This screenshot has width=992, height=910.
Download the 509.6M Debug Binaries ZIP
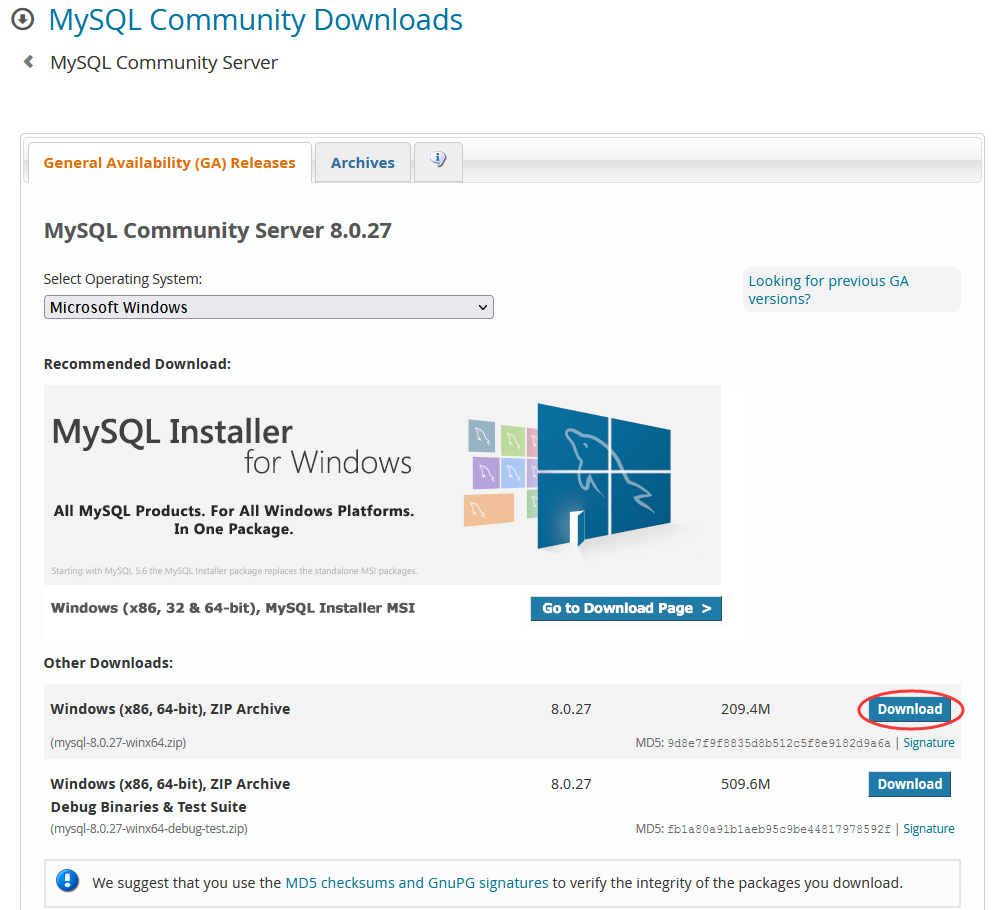tap(909, 784)
